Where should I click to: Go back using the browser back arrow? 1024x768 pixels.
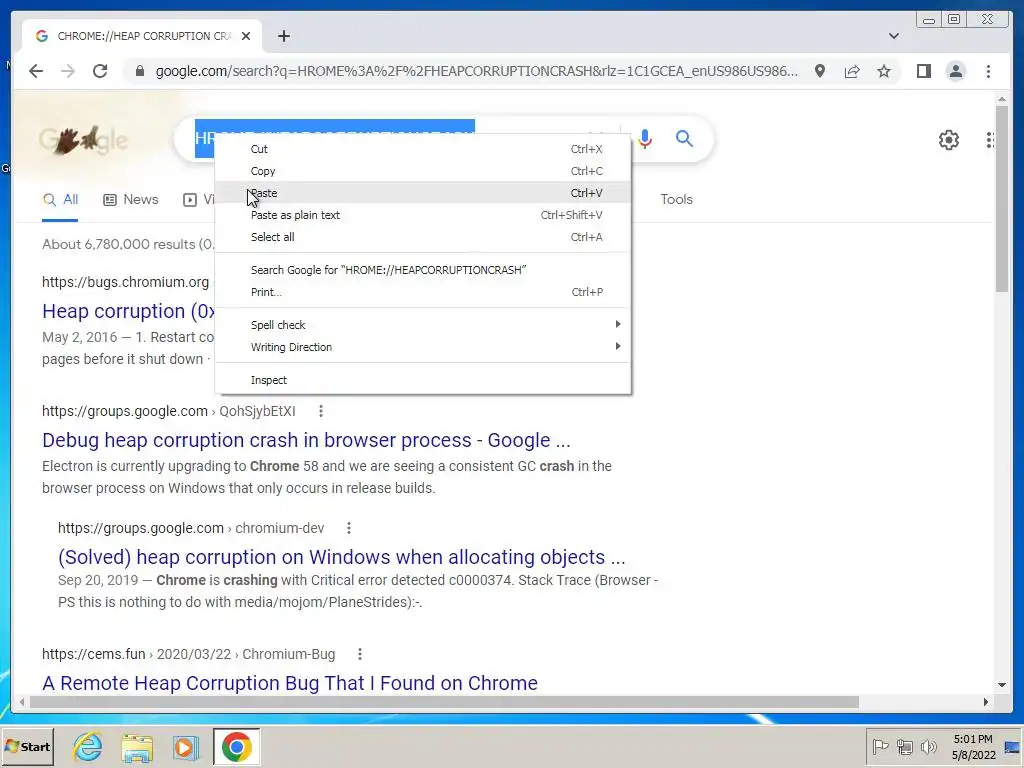tap(36, 71)
